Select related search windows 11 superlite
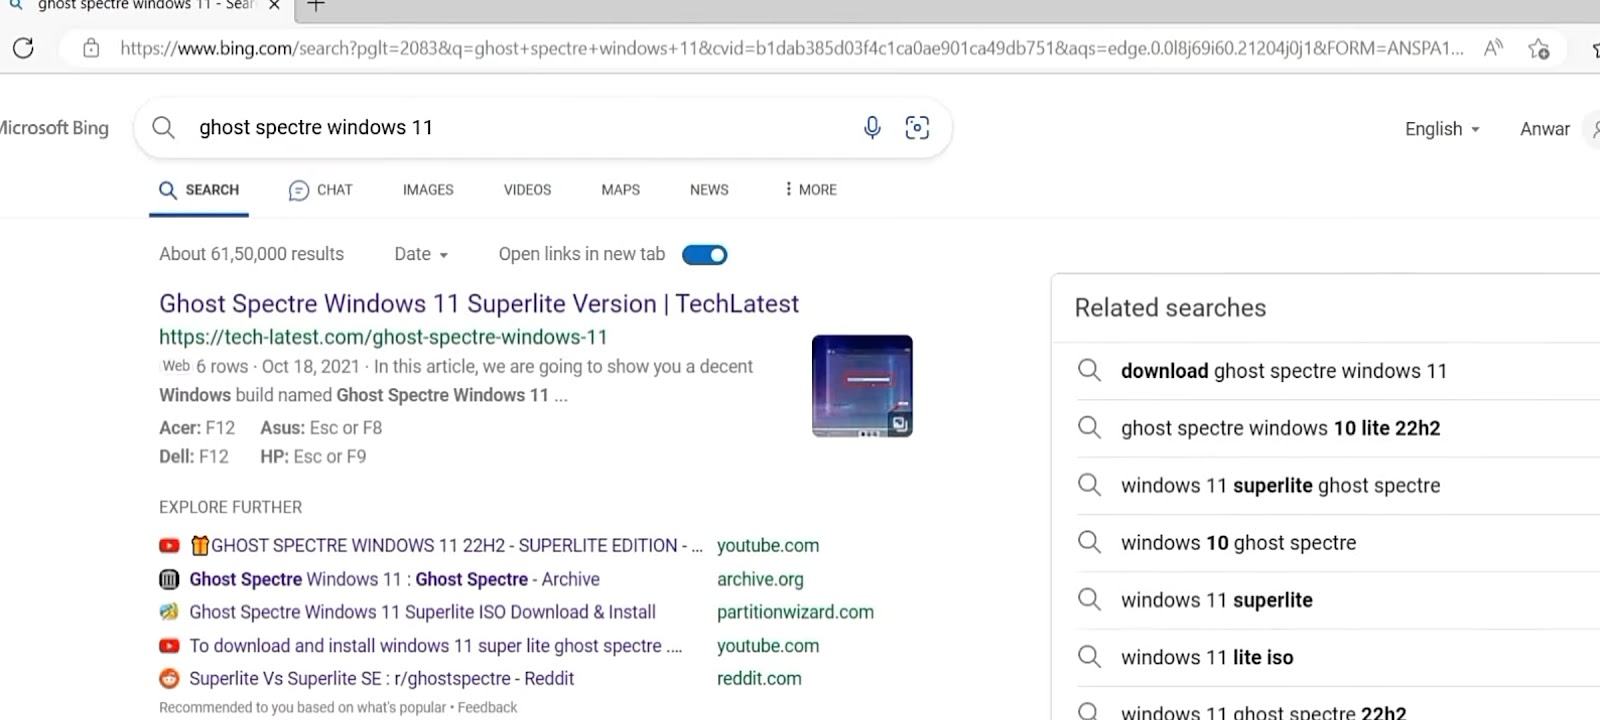Image resolution: width=1600 pixels, height=720 pixels. (x=1217, y=600)
